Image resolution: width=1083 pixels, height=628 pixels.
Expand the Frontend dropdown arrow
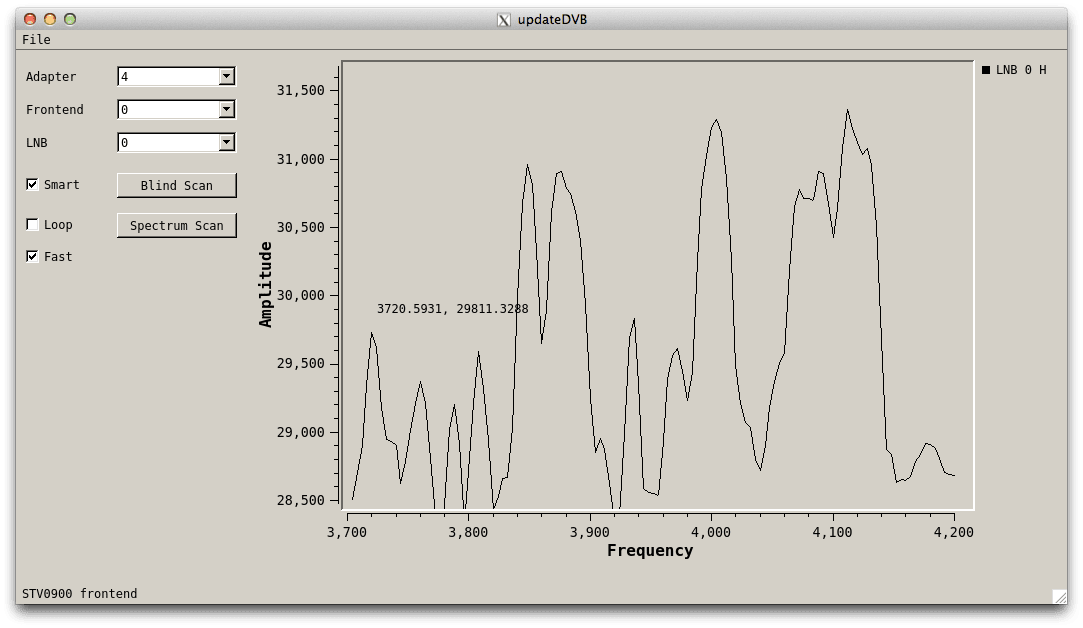click(227, 110)
